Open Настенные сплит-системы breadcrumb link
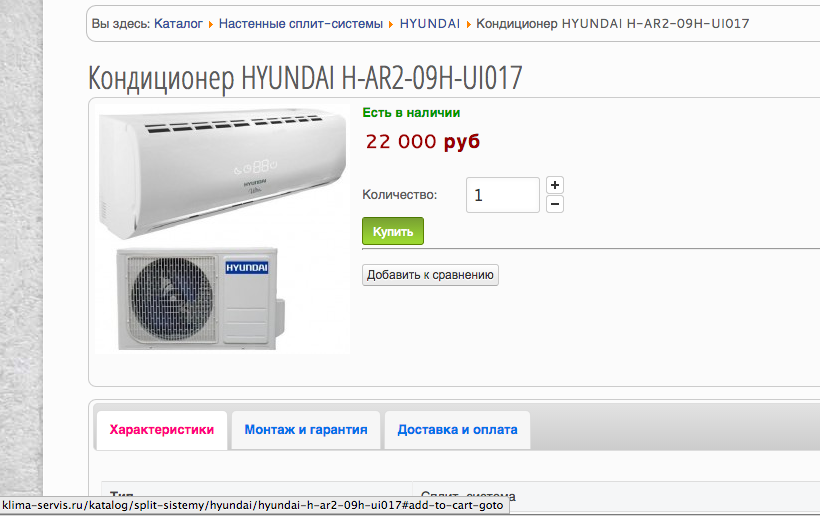 (x=301, y=24)
